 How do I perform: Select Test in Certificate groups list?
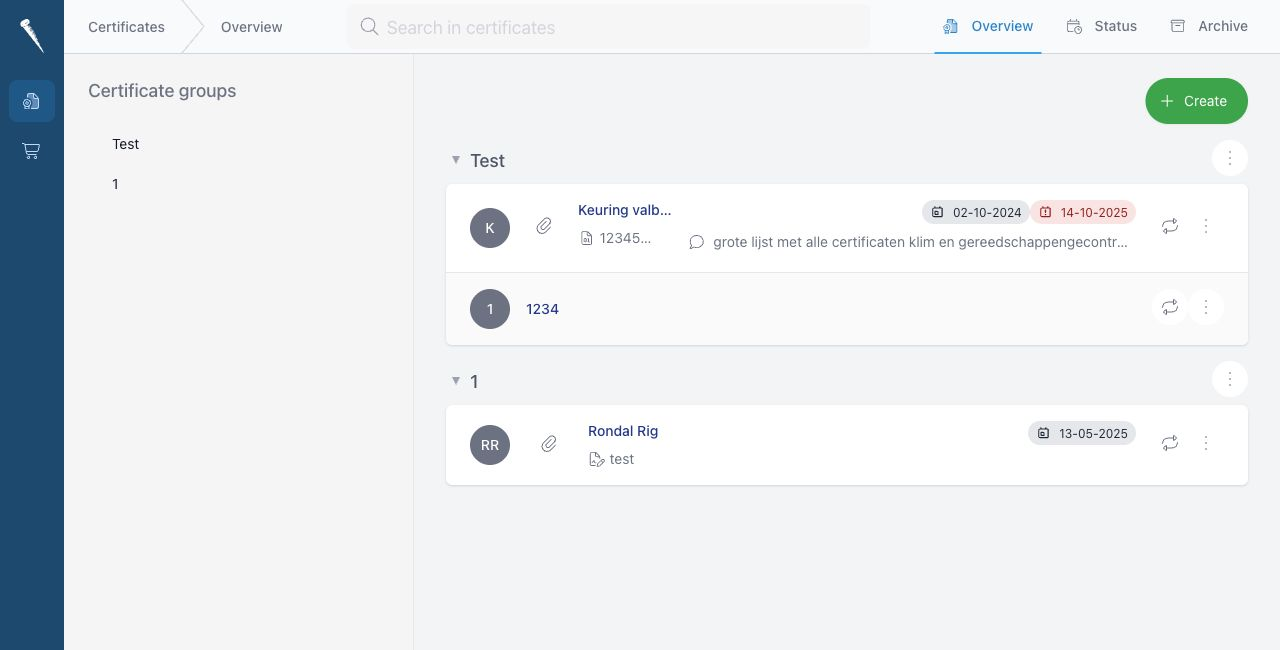(x=126, y=144)
